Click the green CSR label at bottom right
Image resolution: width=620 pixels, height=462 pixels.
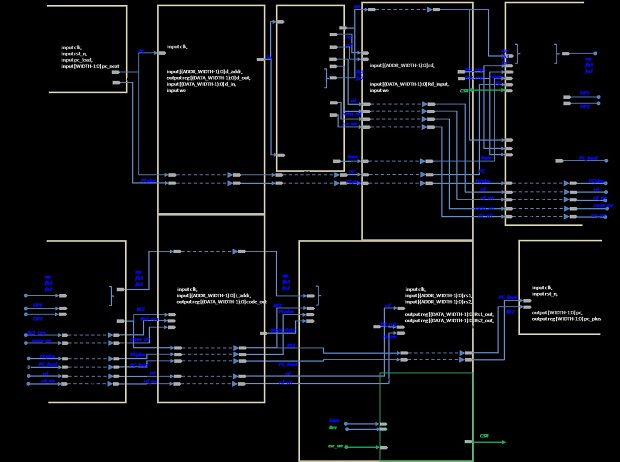tap(483, 436)
